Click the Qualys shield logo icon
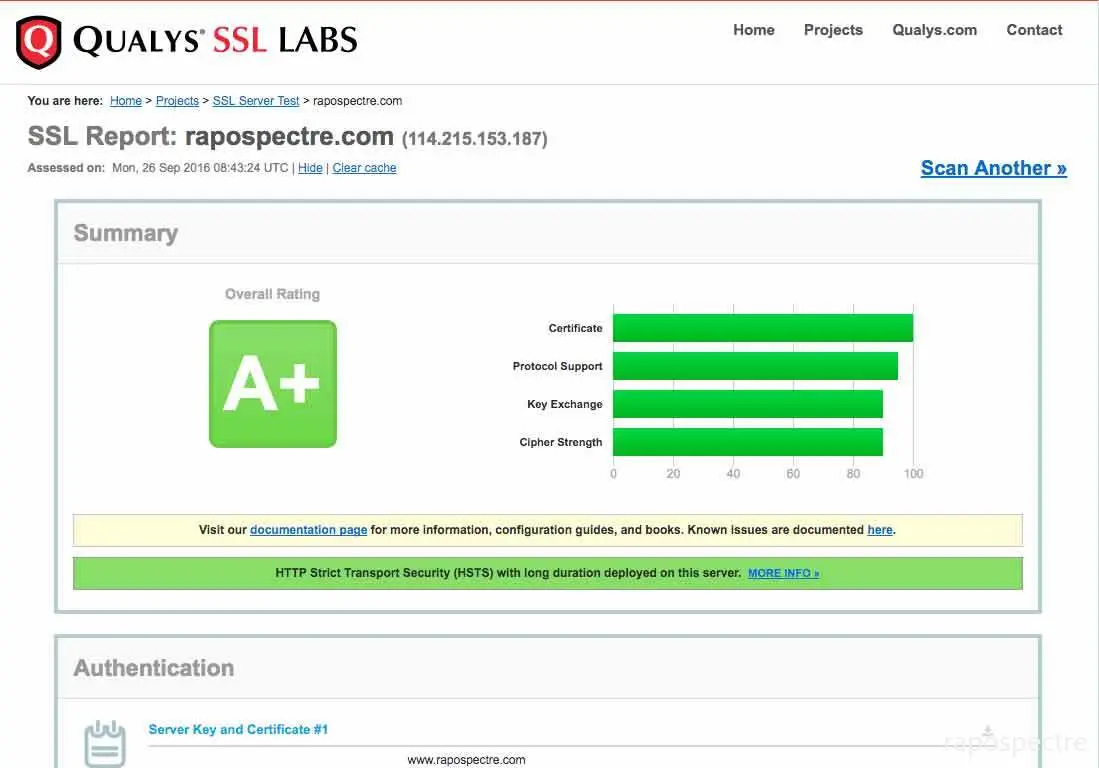The height and width of the screenshot is (768, 1099). tap(39, 42)
